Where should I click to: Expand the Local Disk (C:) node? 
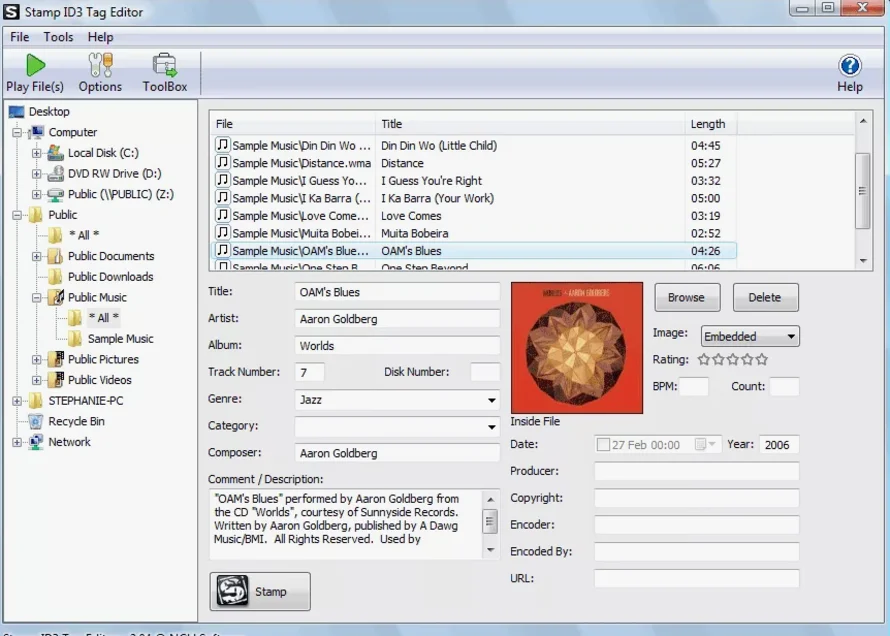36,153
